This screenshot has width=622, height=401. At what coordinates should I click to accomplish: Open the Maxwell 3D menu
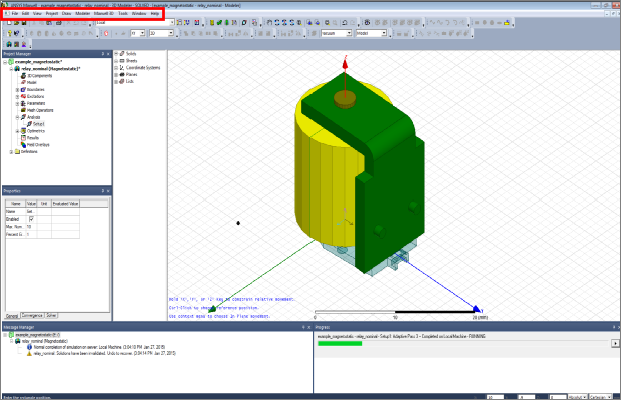pyautogui.click(x=104, y=13)
